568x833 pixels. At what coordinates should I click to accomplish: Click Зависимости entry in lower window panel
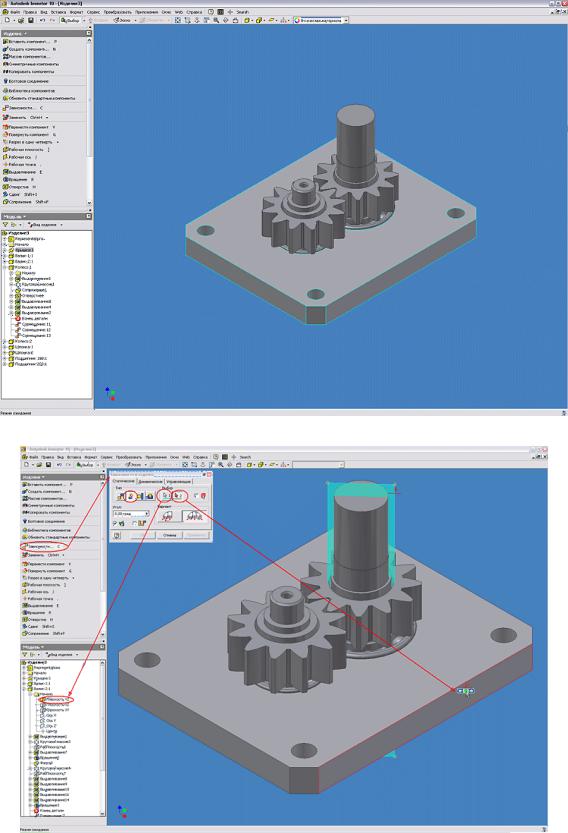click(x=41, y=546)
